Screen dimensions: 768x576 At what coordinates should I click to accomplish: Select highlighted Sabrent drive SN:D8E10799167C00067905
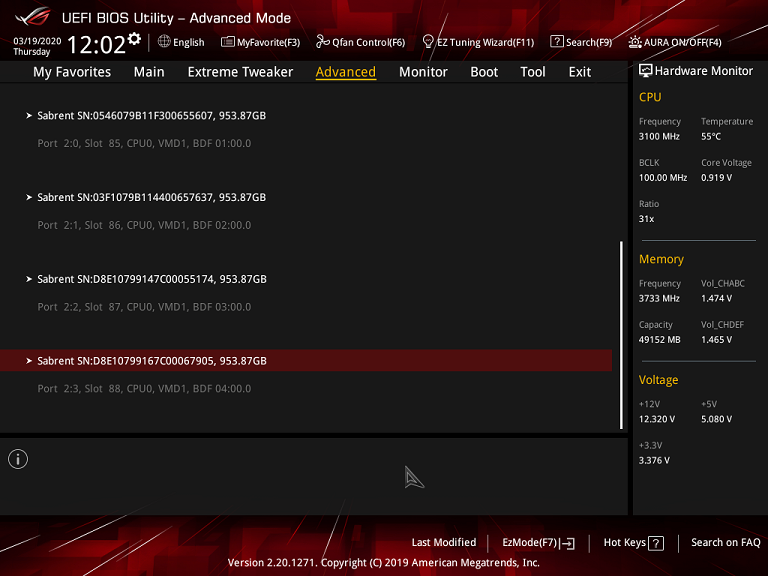[x=151, y=361]
